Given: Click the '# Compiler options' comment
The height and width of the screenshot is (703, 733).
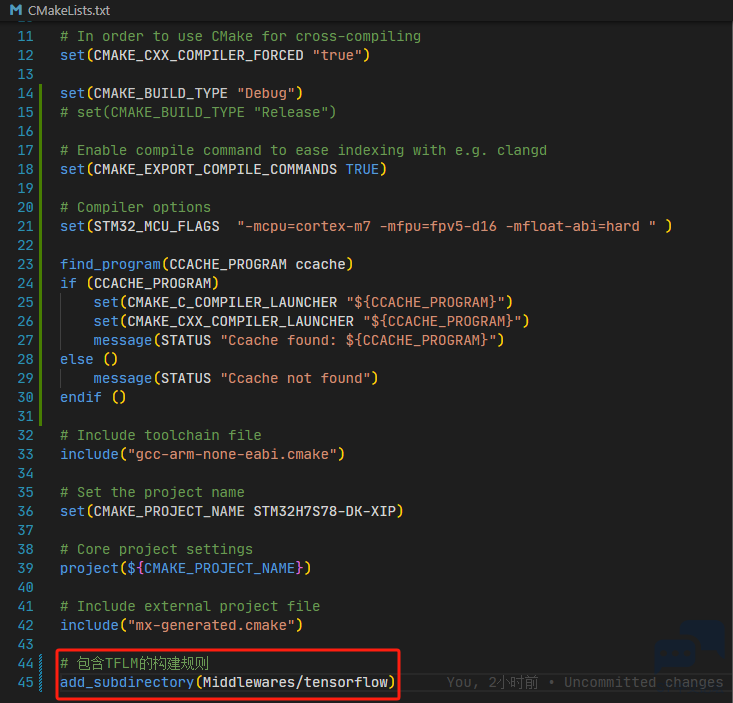Looking at the screenshot, I should click(x=136, y=208).
